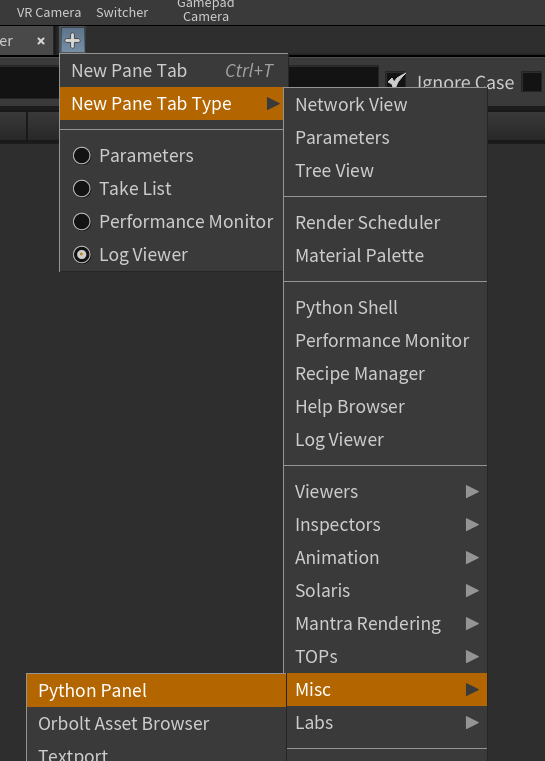This screenshot has height=761, width=545.
Task: Select the Log Viewer radio button
Action: 82,255
